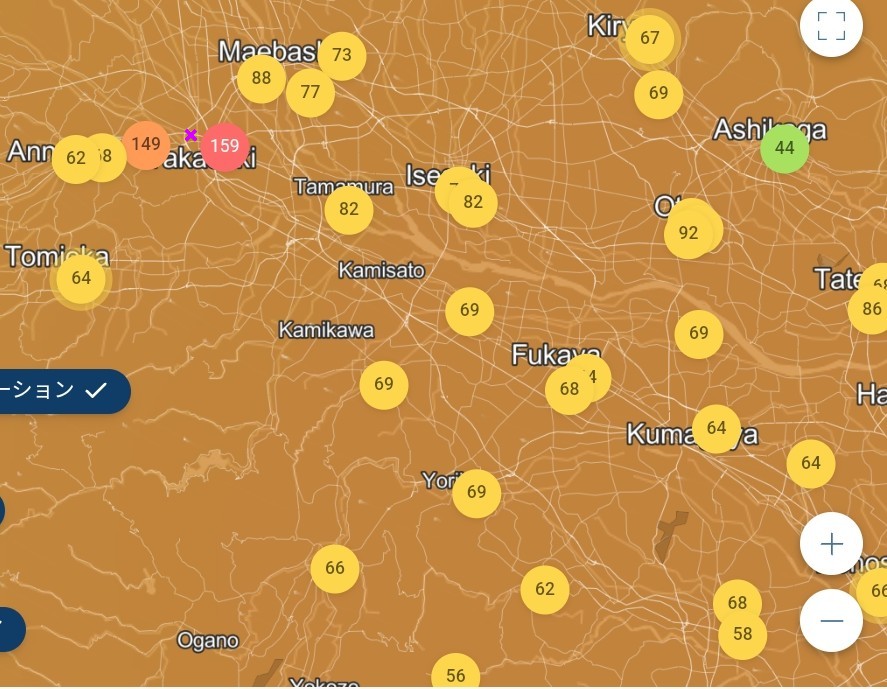Select the 69 marker below Kamisato
887x689 pixels.
470,311
